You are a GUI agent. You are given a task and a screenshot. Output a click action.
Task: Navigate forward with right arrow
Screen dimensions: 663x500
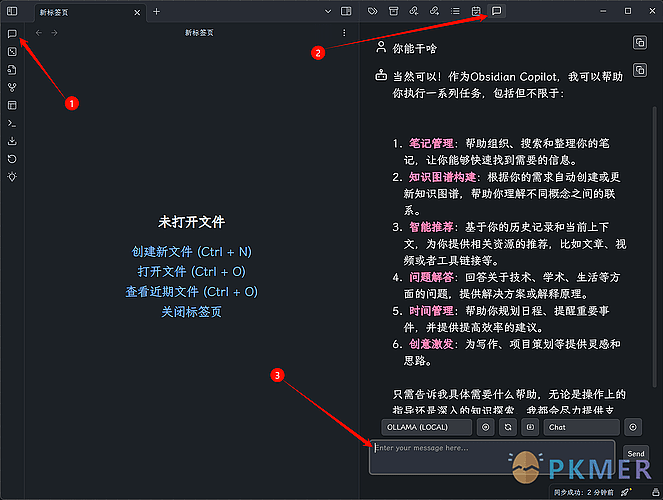point(54,33)
